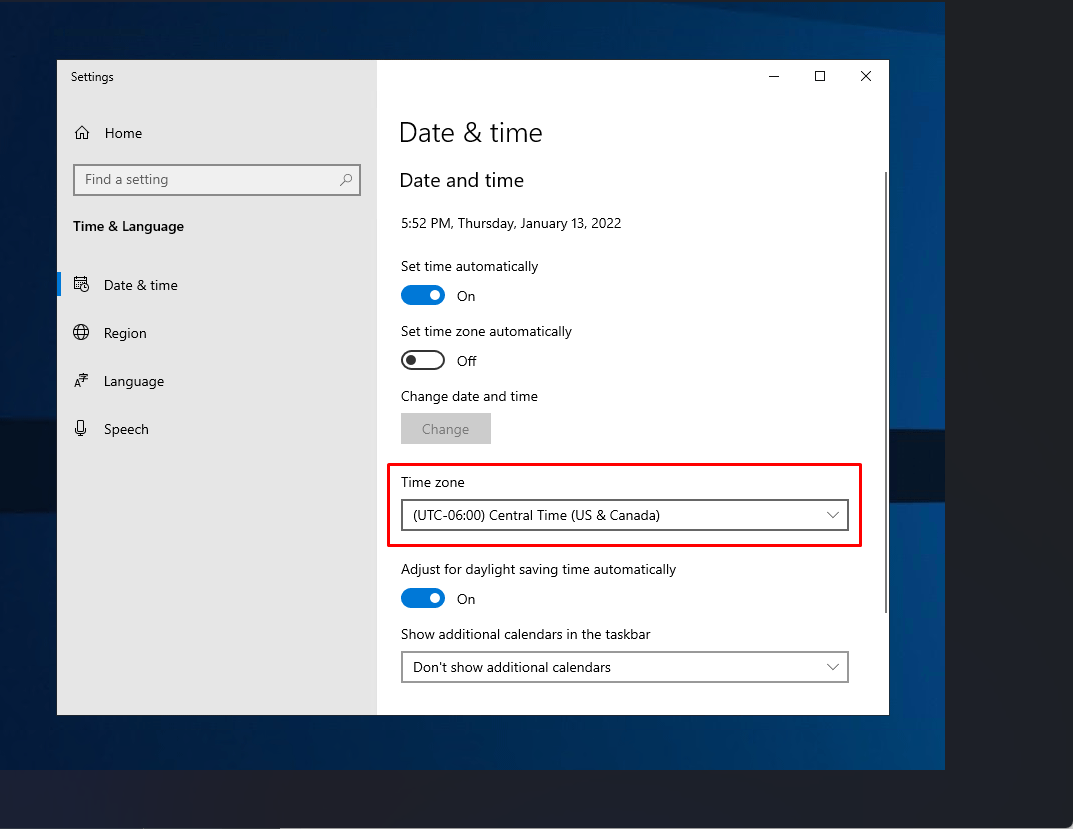Click the current date and time text
1073x829 pixels.
[x=510, y=223]
